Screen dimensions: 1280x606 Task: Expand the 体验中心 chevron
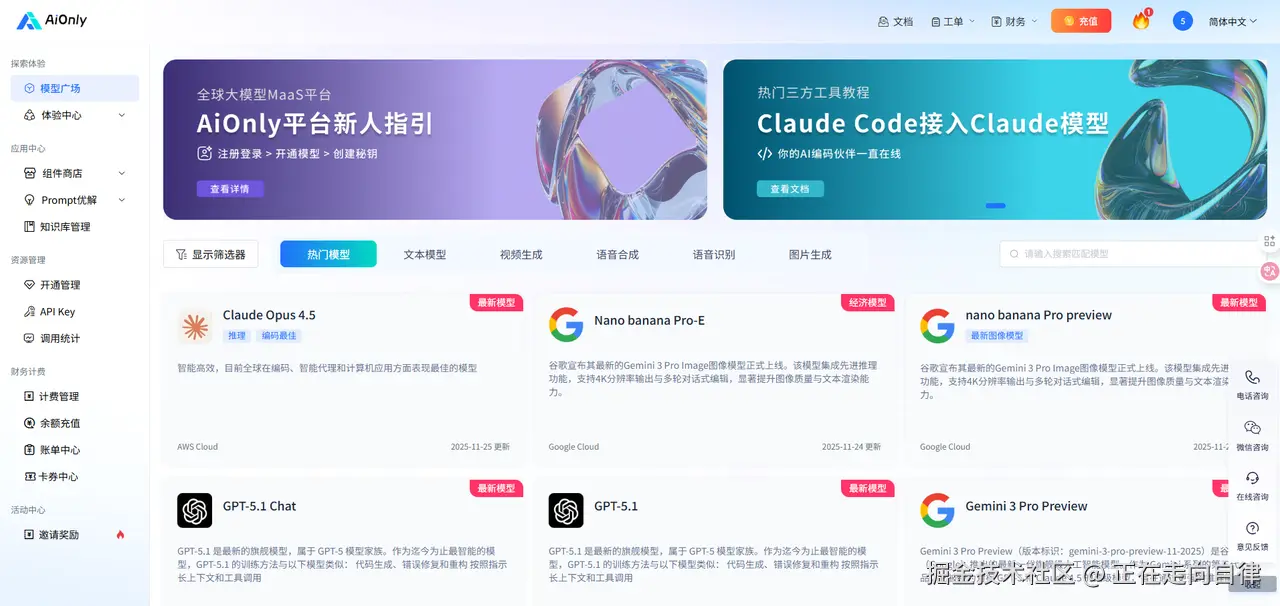point(122,115)
